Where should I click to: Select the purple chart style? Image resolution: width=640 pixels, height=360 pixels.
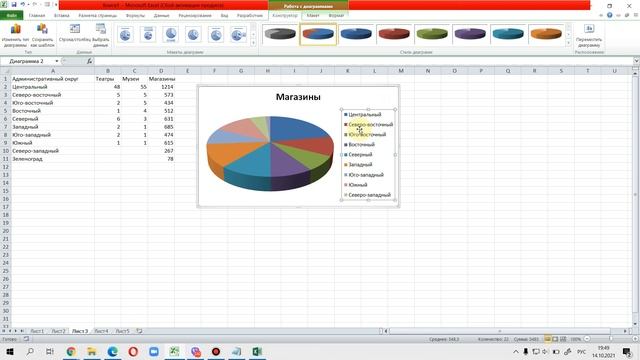coord(470,34)
